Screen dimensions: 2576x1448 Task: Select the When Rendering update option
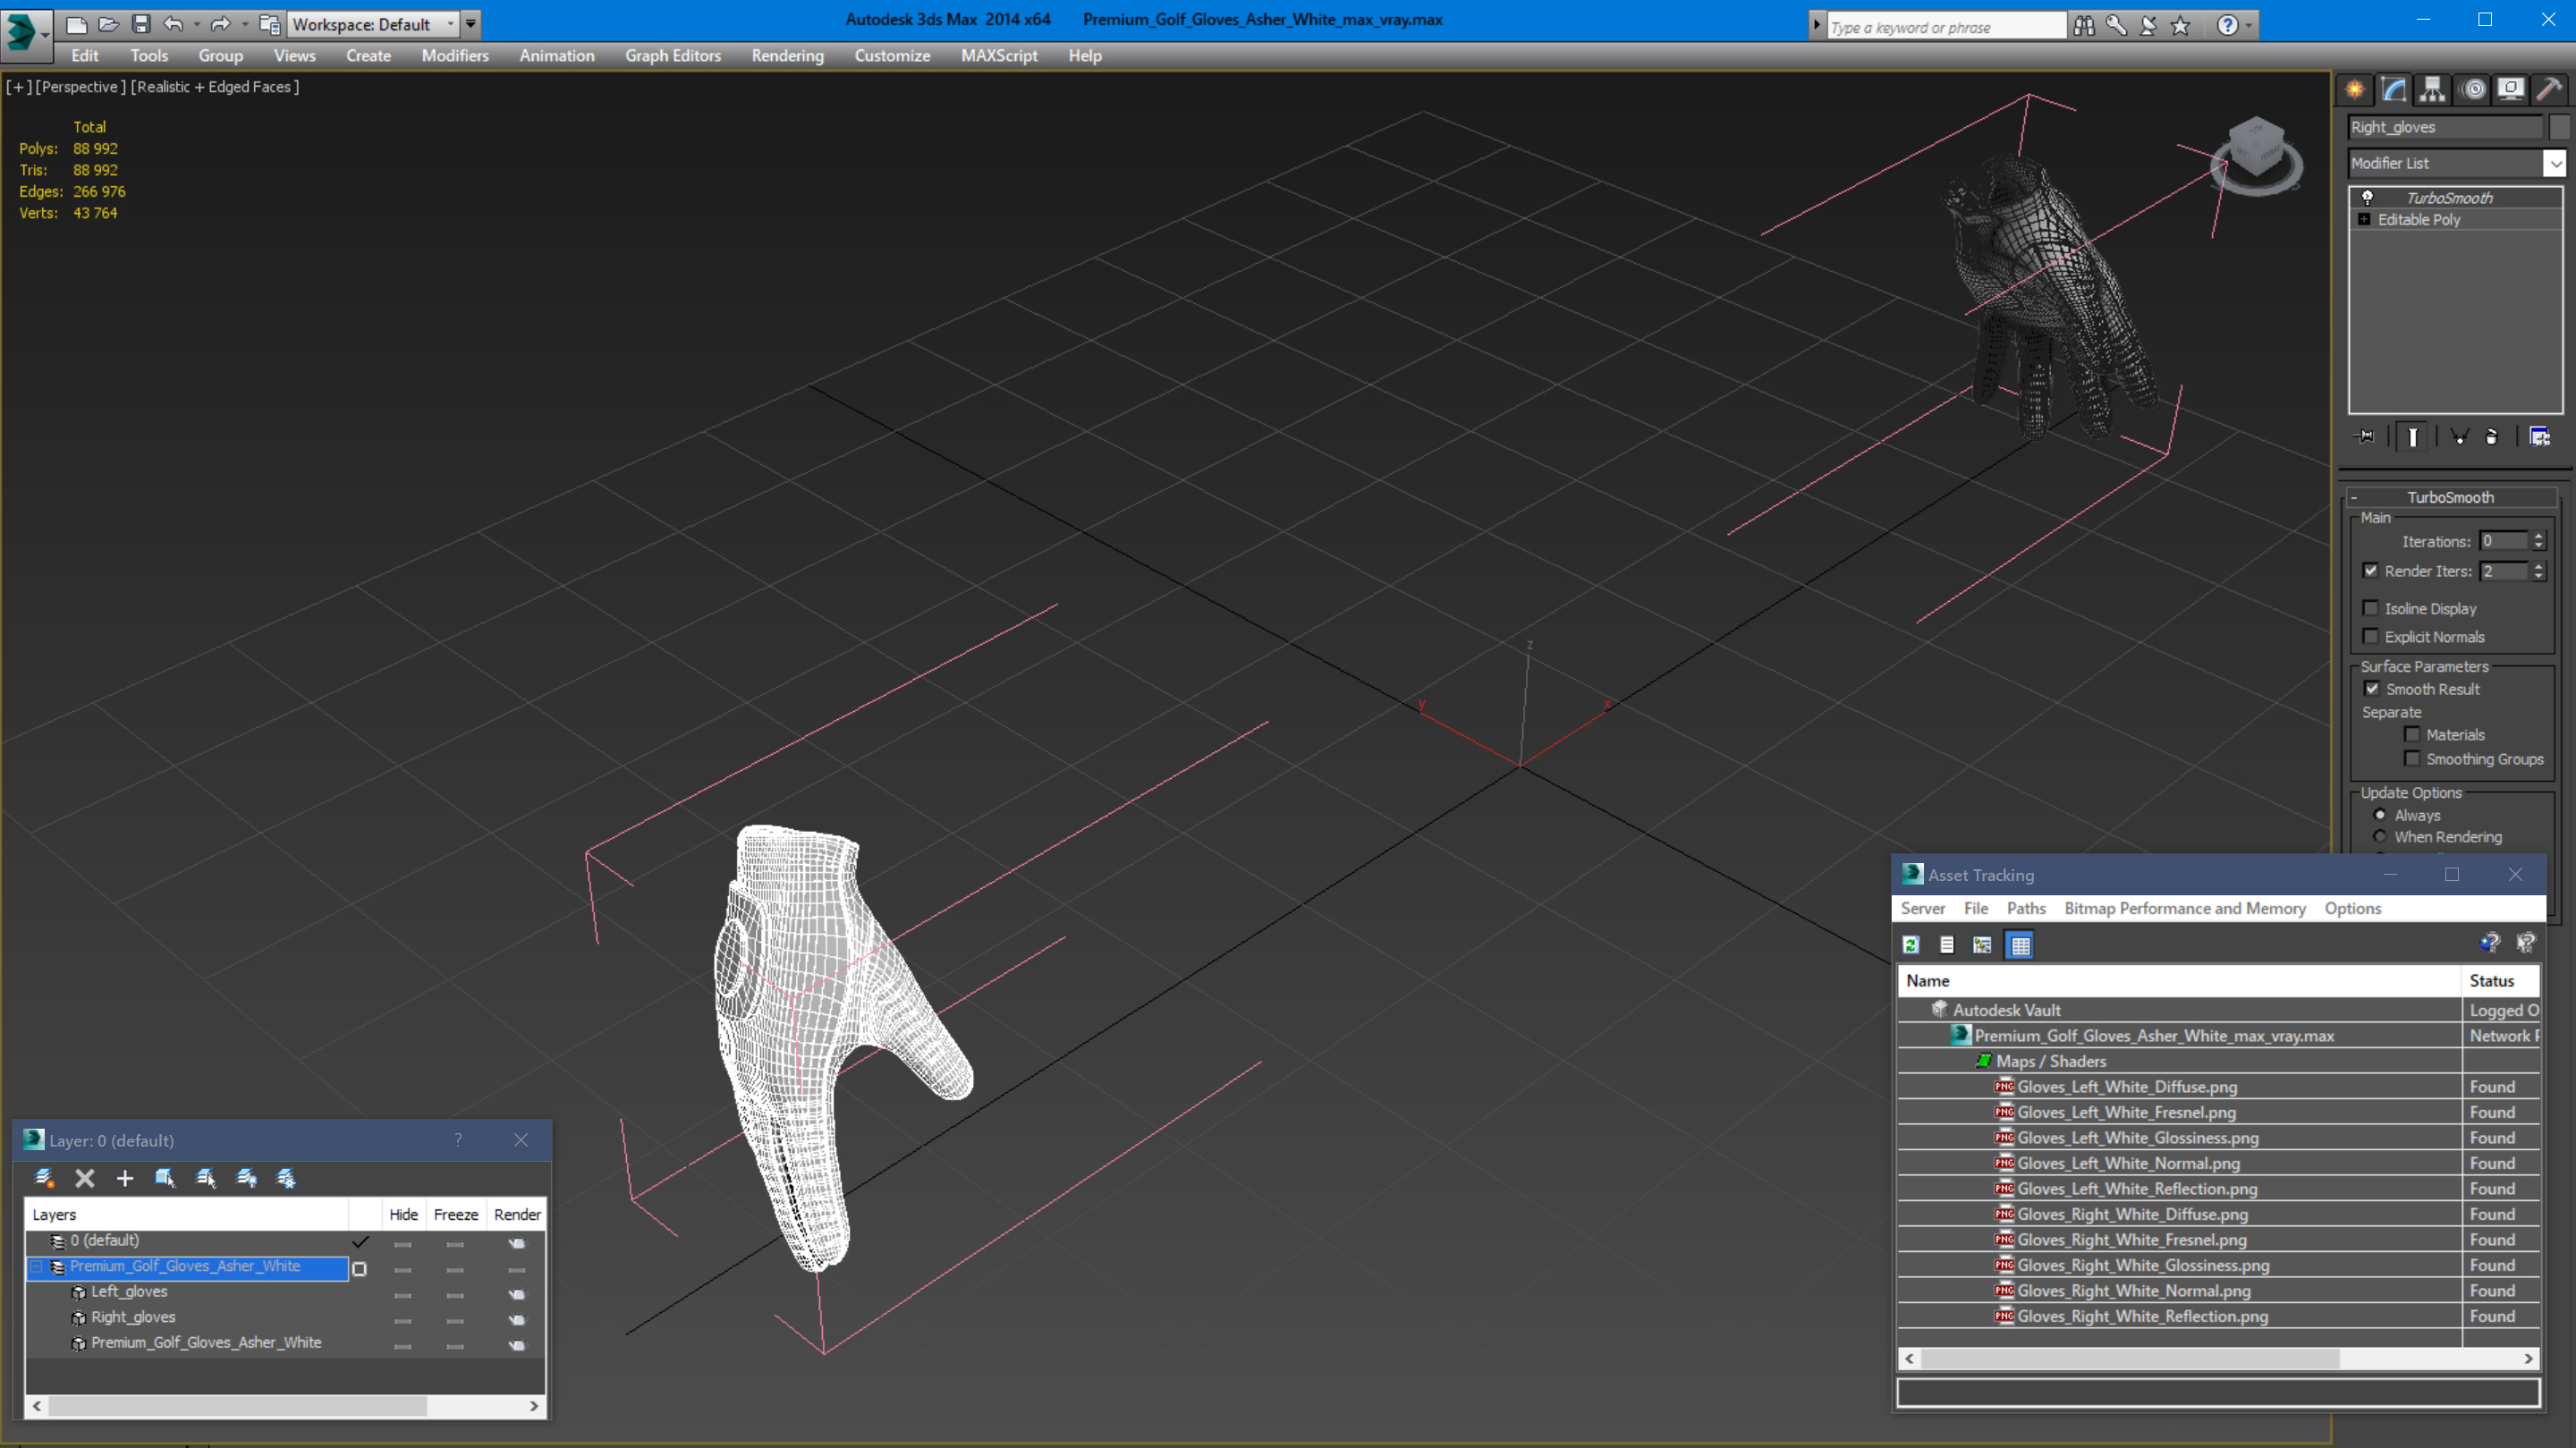click(2380, 837)
